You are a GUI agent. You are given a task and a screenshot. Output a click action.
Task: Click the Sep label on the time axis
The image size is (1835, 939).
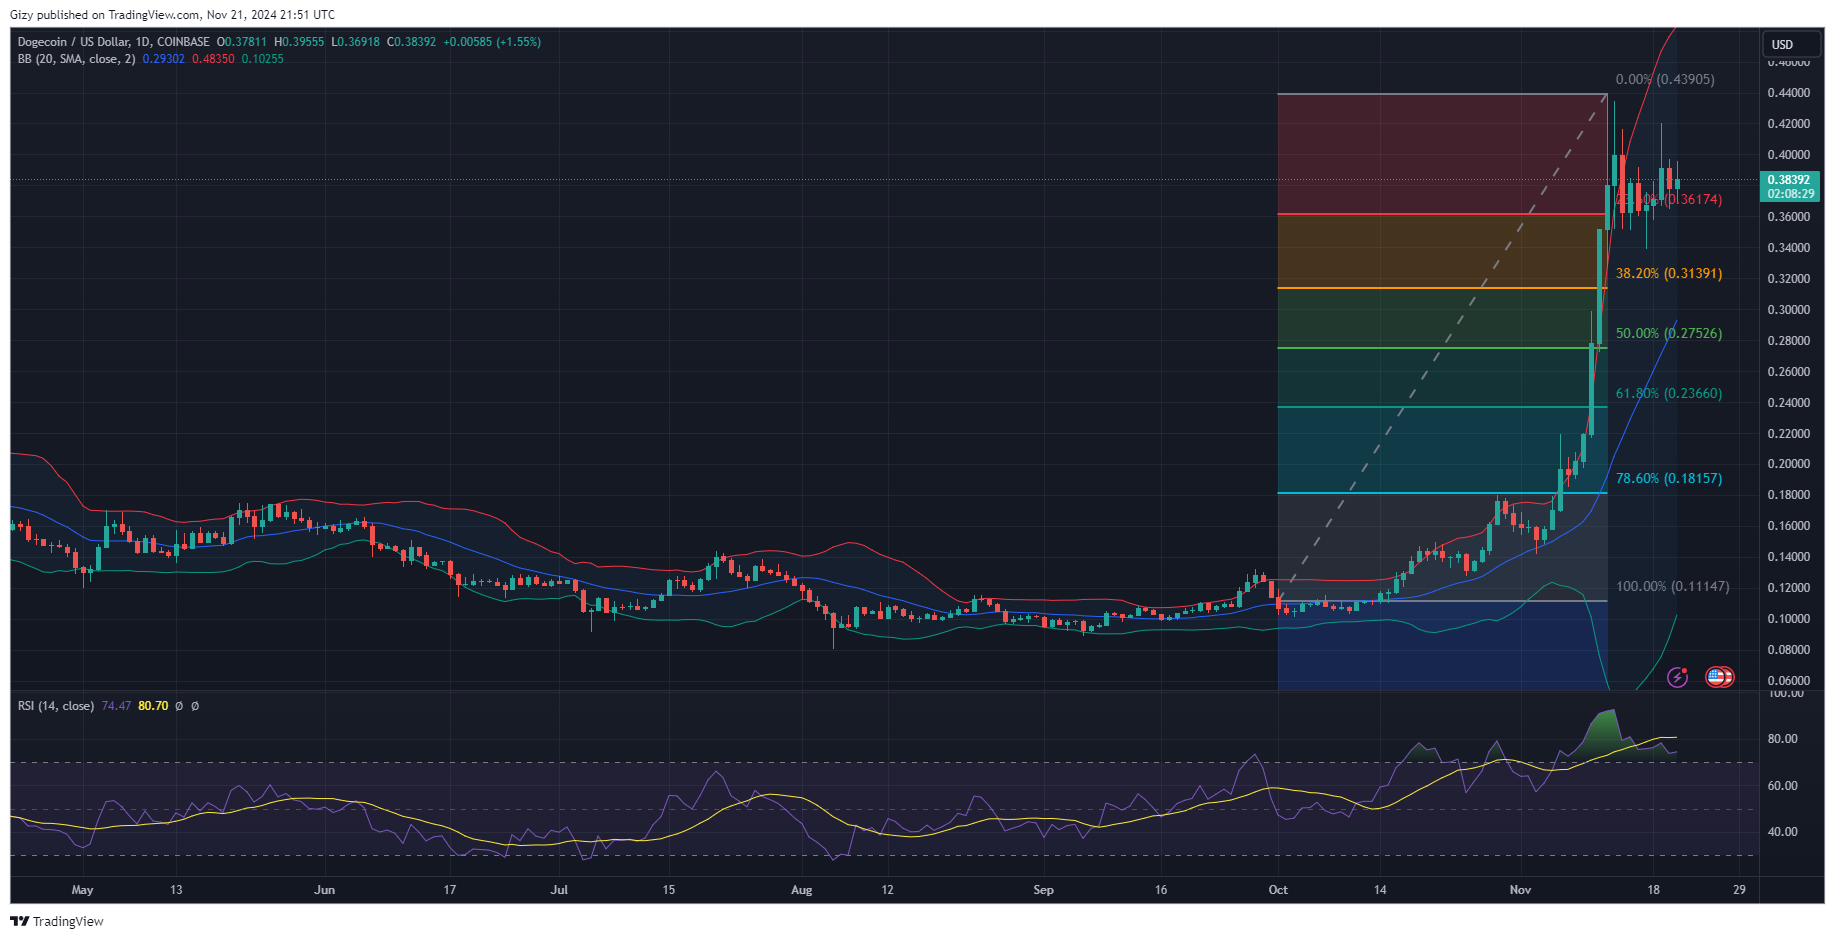tap(1043, 890)
